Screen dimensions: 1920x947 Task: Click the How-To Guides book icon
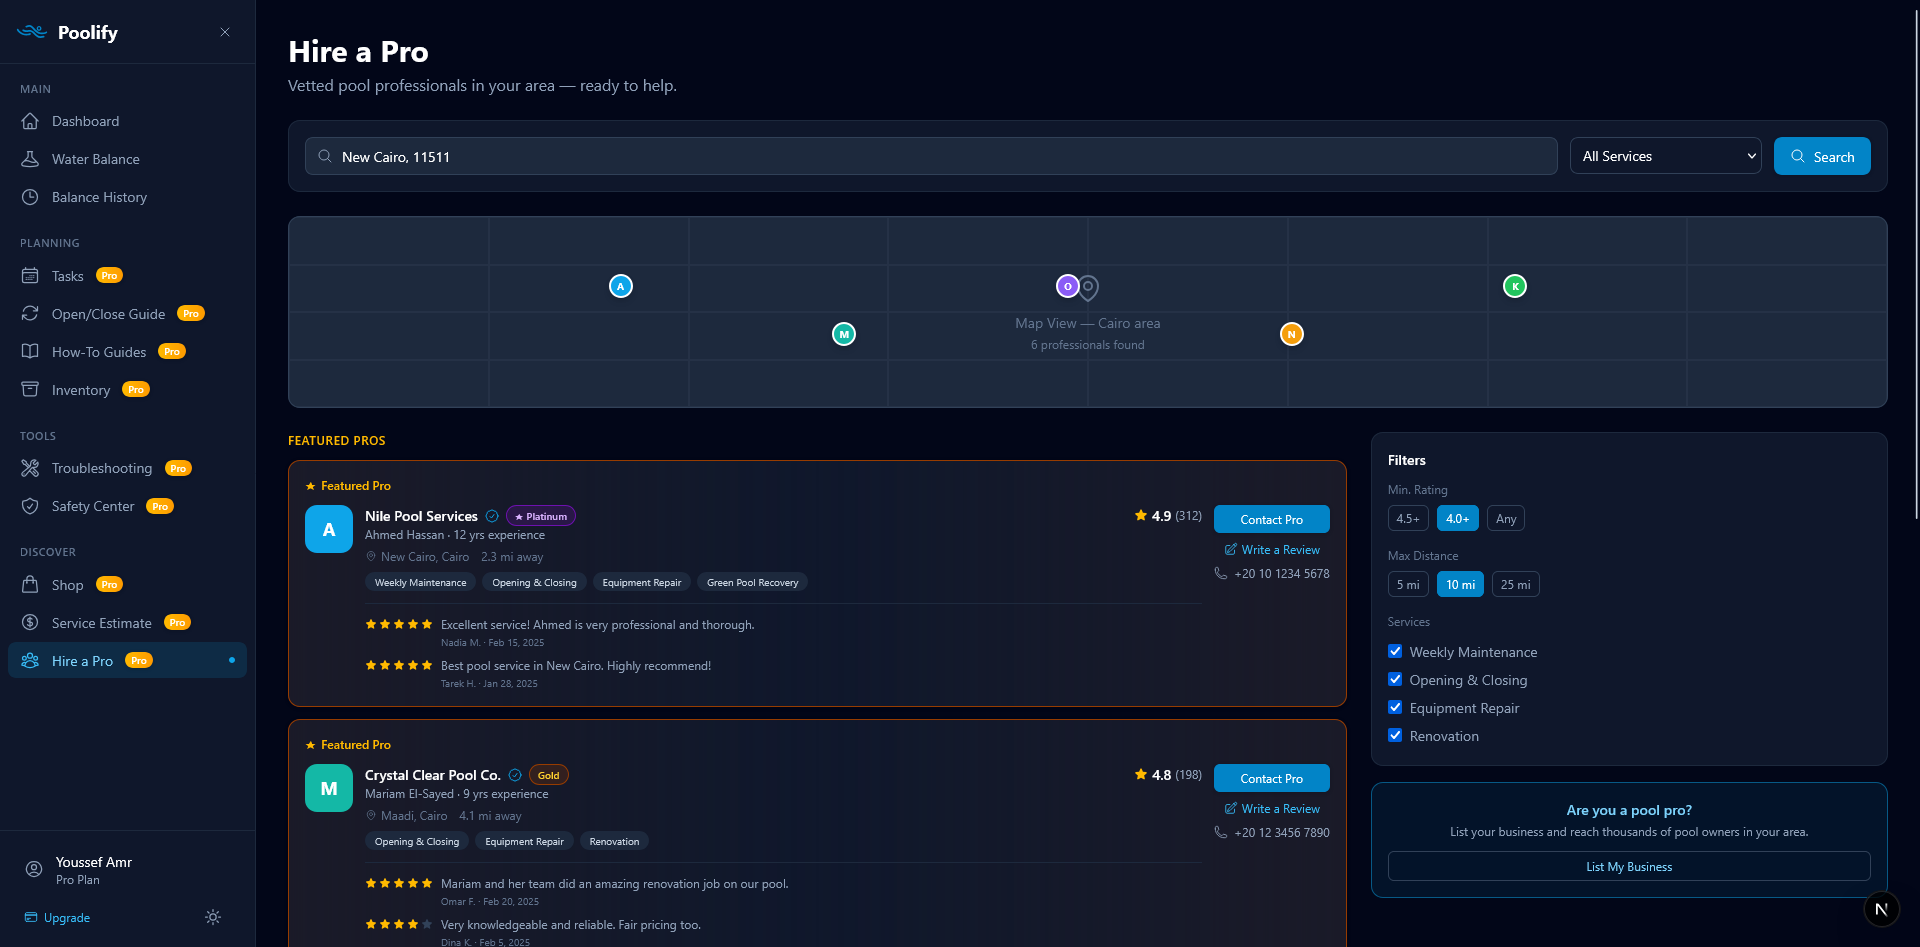point(30,352)
